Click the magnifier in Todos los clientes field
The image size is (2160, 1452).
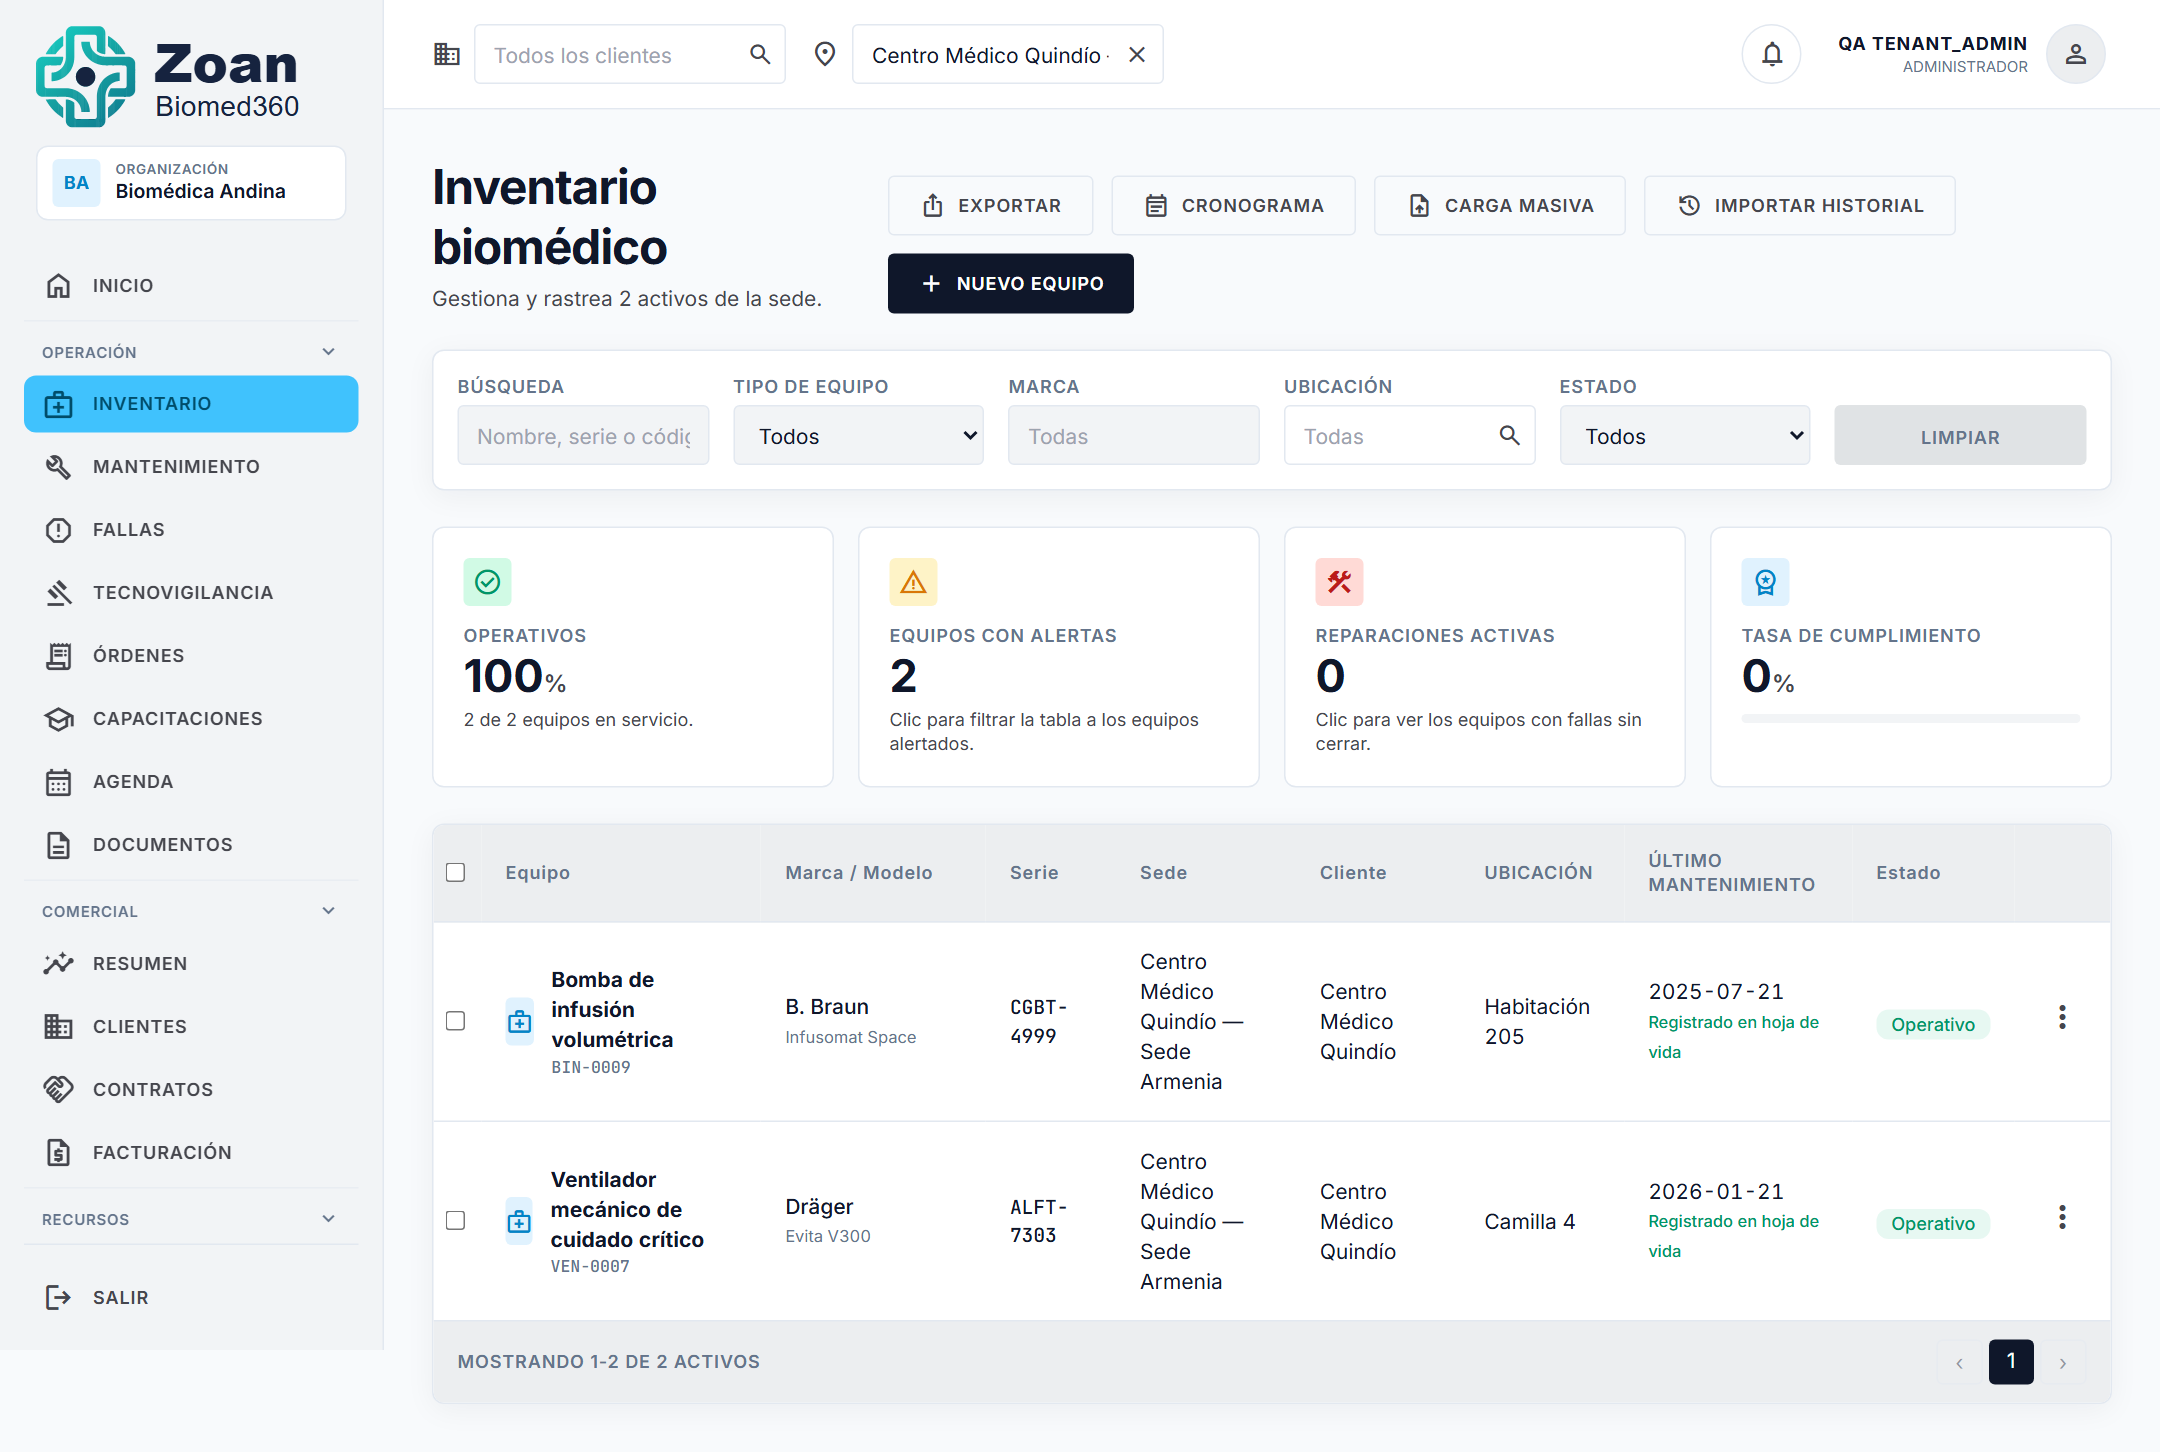coord(760,54)
